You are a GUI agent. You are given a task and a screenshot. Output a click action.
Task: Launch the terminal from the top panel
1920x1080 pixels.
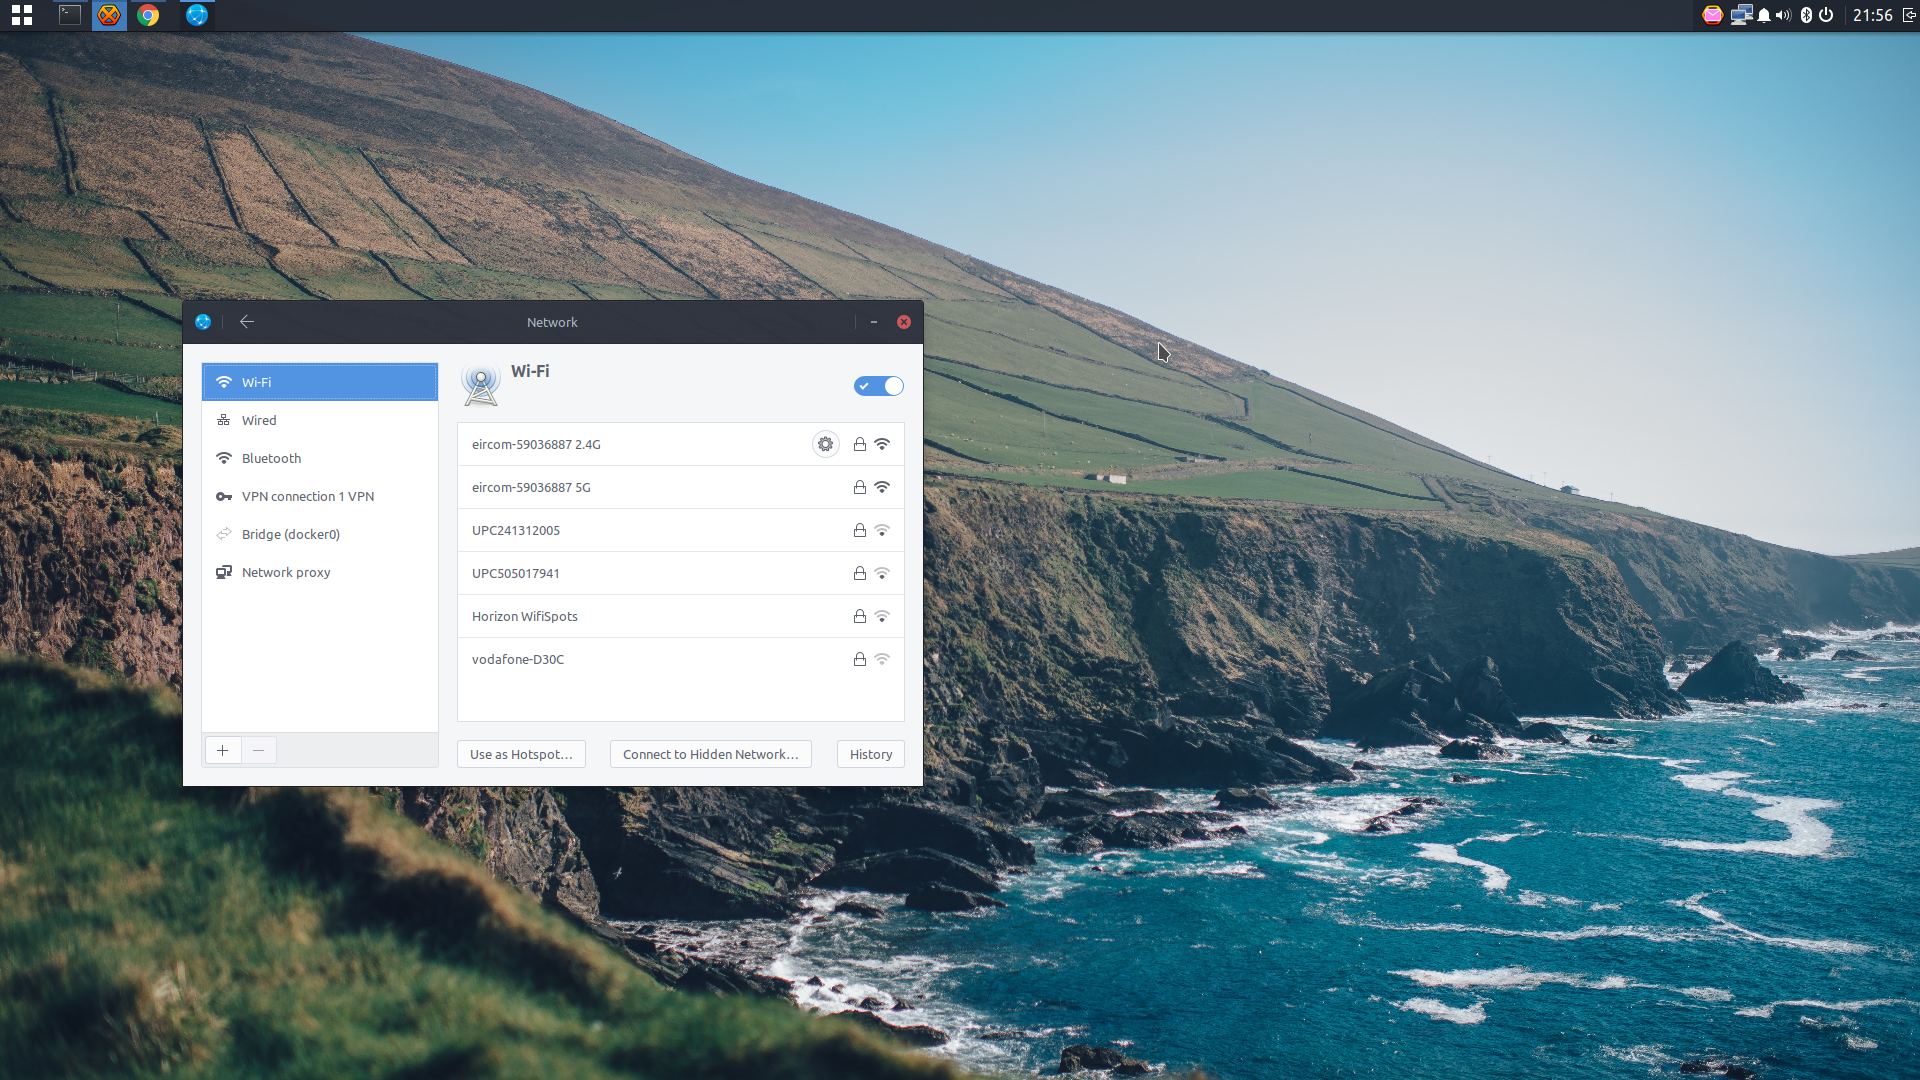click(69, 15)
